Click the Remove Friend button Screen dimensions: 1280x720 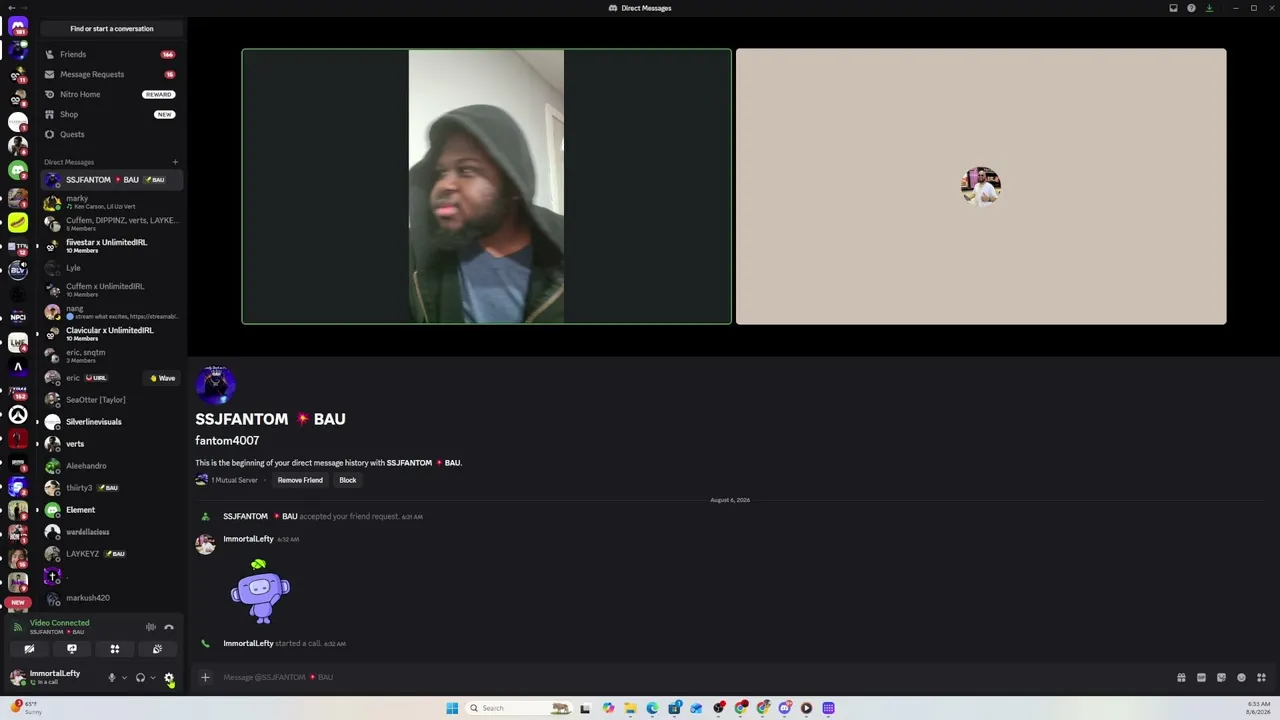click(x=300, y=480)
